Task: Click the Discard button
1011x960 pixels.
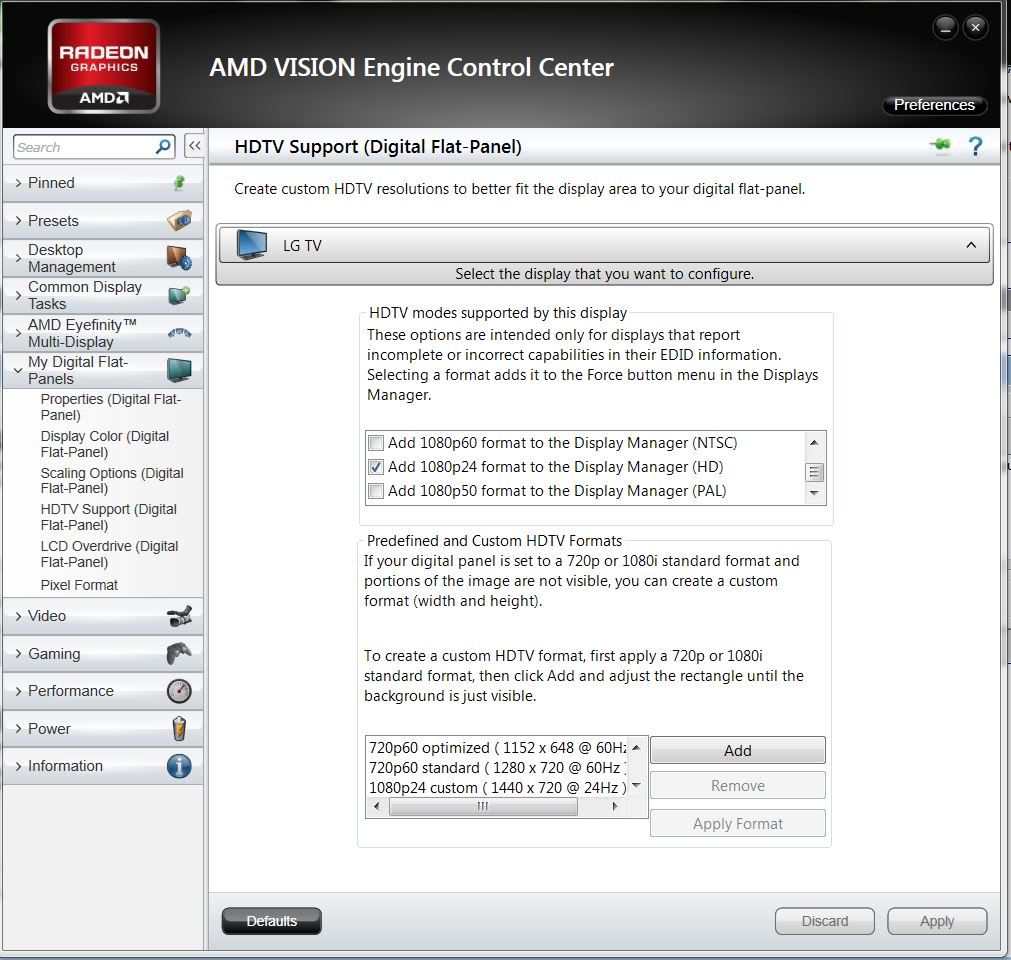Action: (825, 921)
